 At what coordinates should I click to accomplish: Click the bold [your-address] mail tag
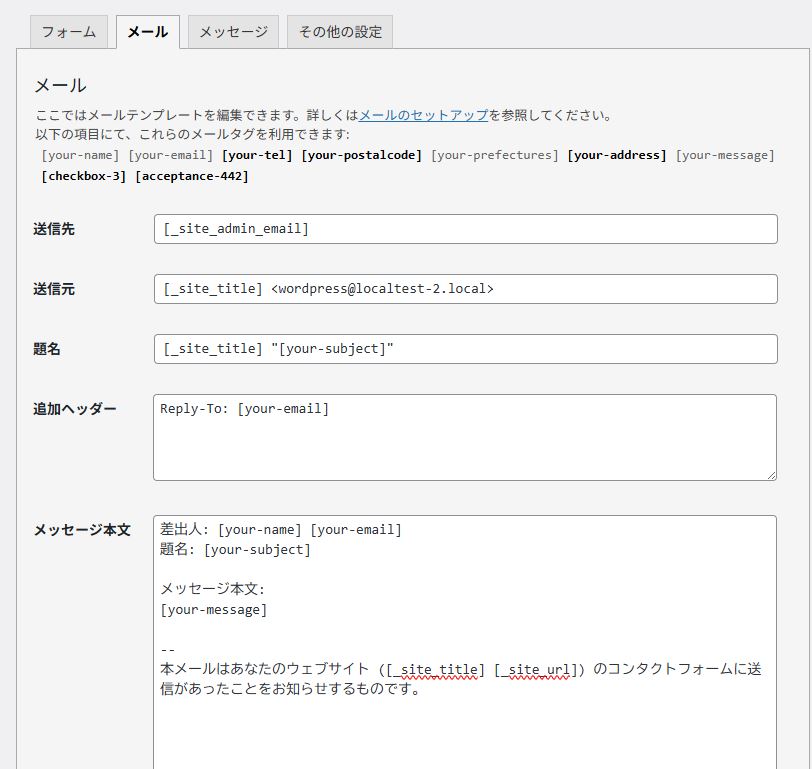point(617,155)
